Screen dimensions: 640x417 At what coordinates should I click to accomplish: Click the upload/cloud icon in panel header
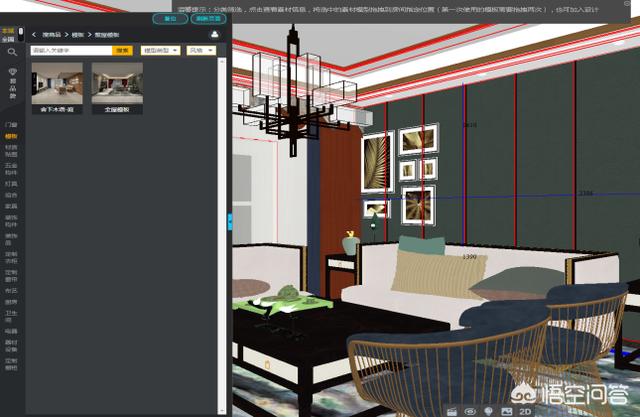coord(215,34)
